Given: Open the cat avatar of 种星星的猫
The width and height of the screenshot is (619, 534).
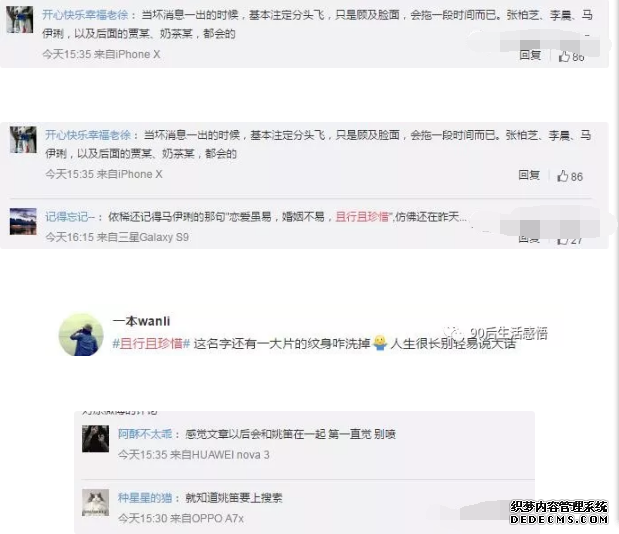Looking at the screenshot, I should (96, 502).
